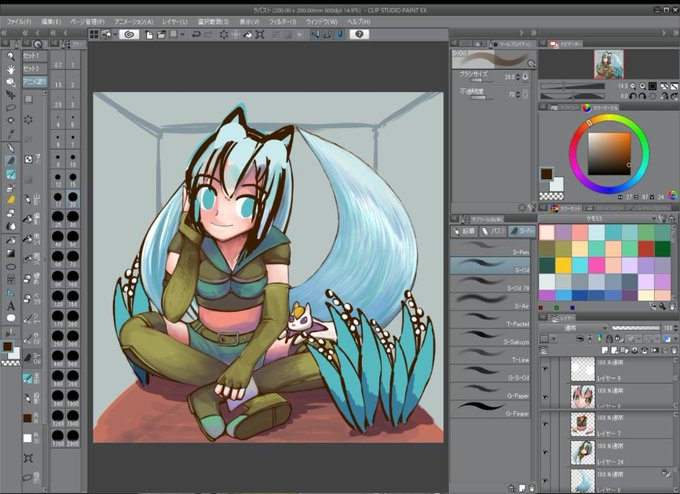Open dropdown arrow beside save icon
The width and height of the screenshot is (680, 494).
click(182, 35)
